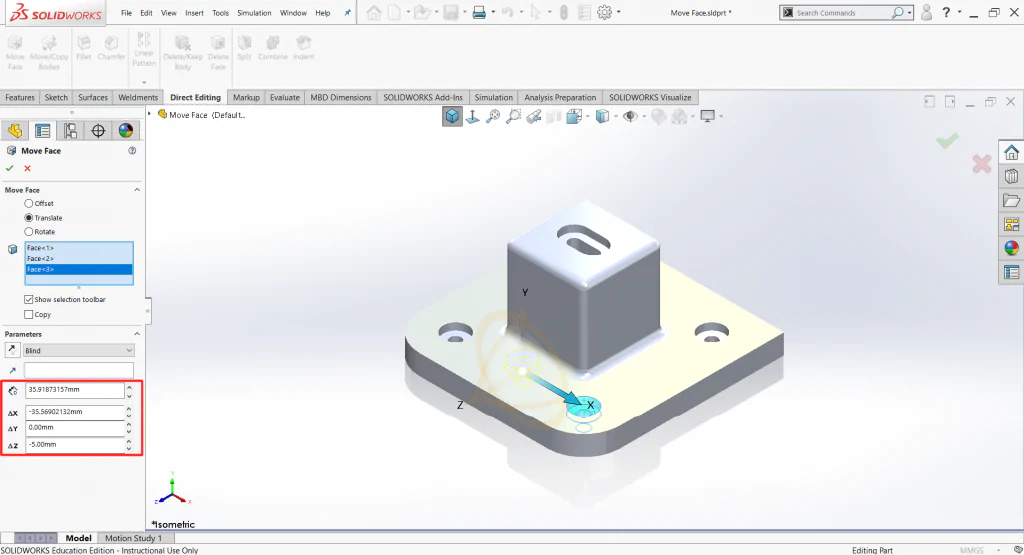Click the View Orientation cube icon in viewport toolbar
1024x555 pixels.
[452, 116]
